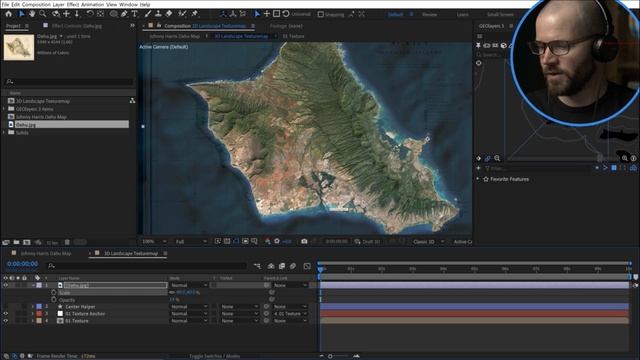Screen dimensions: 640x360
Task: Click the timeline zoom slider handle
Action: (330, 356)
